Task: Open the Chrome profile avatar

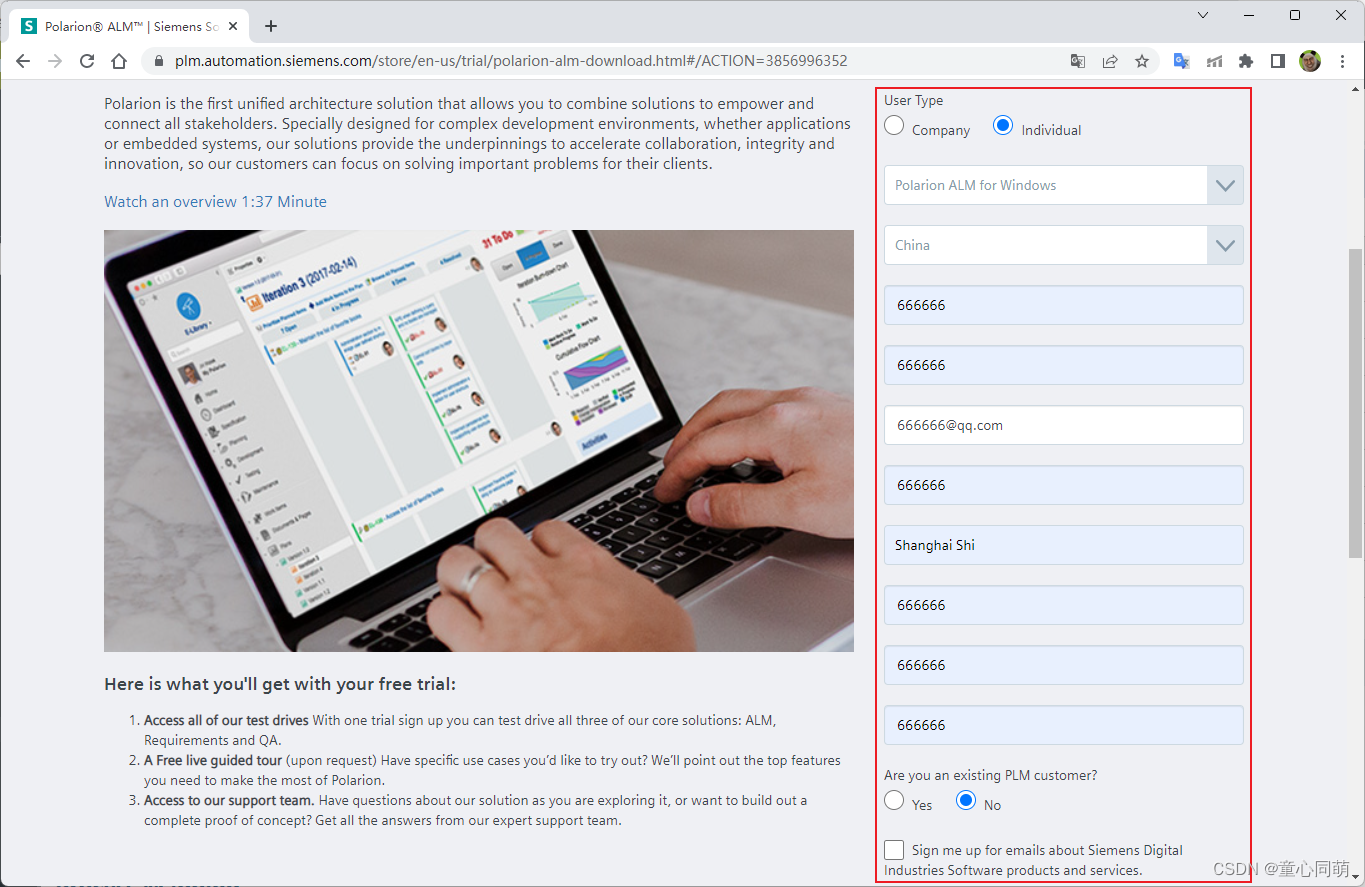Action: point(1310,61)
